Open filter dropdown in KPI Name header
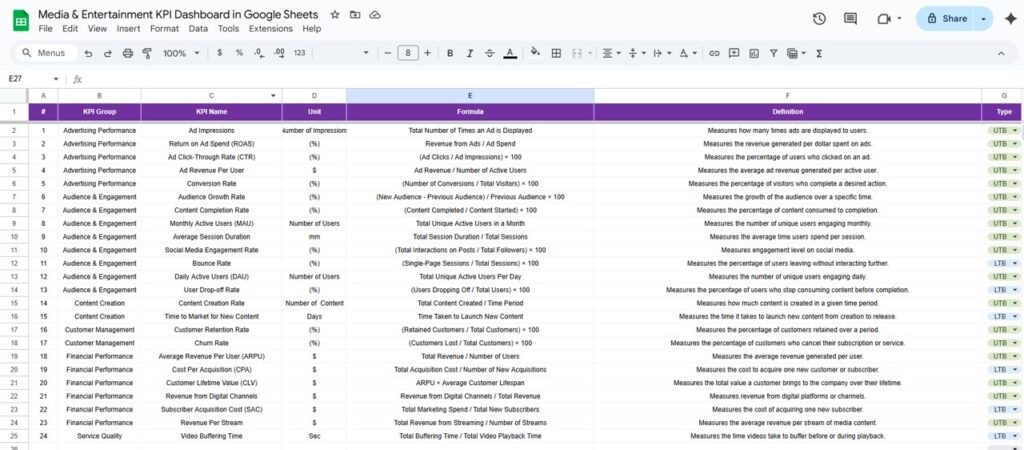The width and height of the screenshot is (1024, 450). pyautogui.click(x=273, y=96)
